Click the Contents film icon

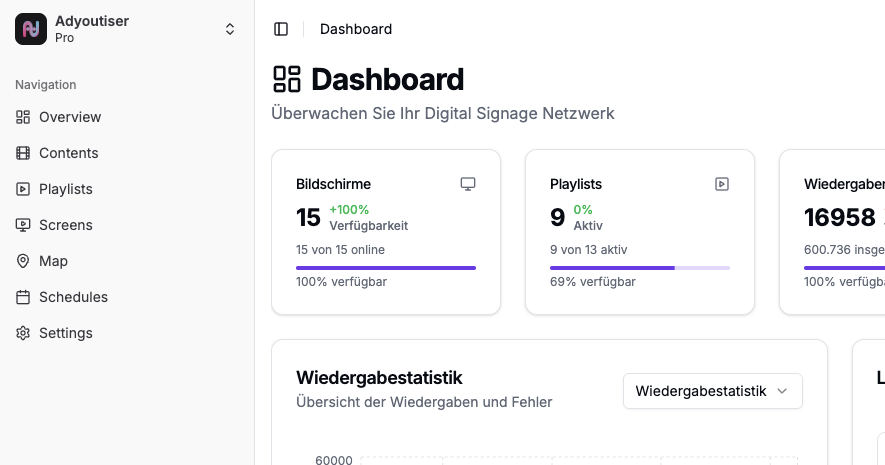pos(23,153)
